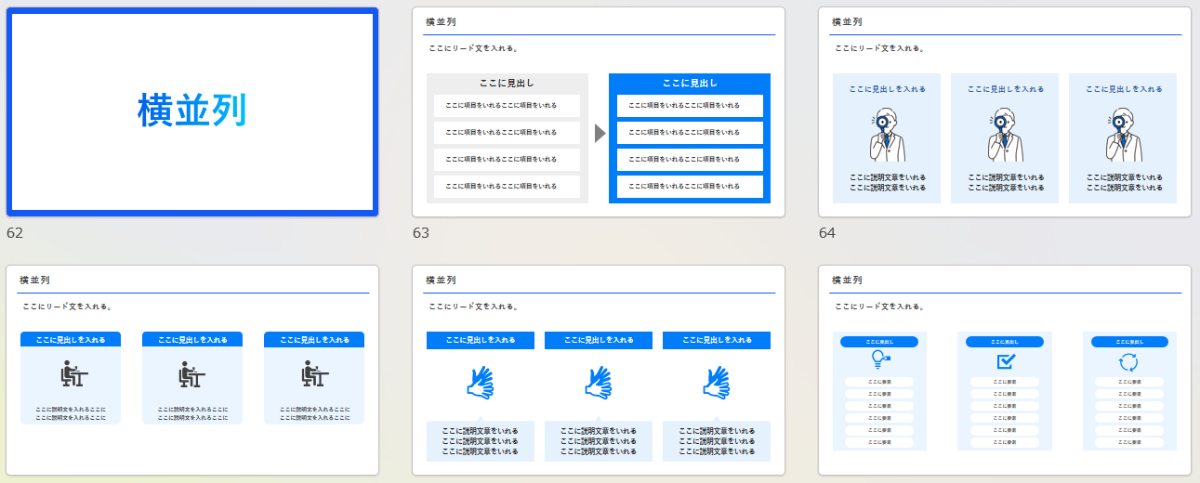Viewport: 1200px width, 483px height.
Task: Click the slide number label 63
Action: (421, 233)
